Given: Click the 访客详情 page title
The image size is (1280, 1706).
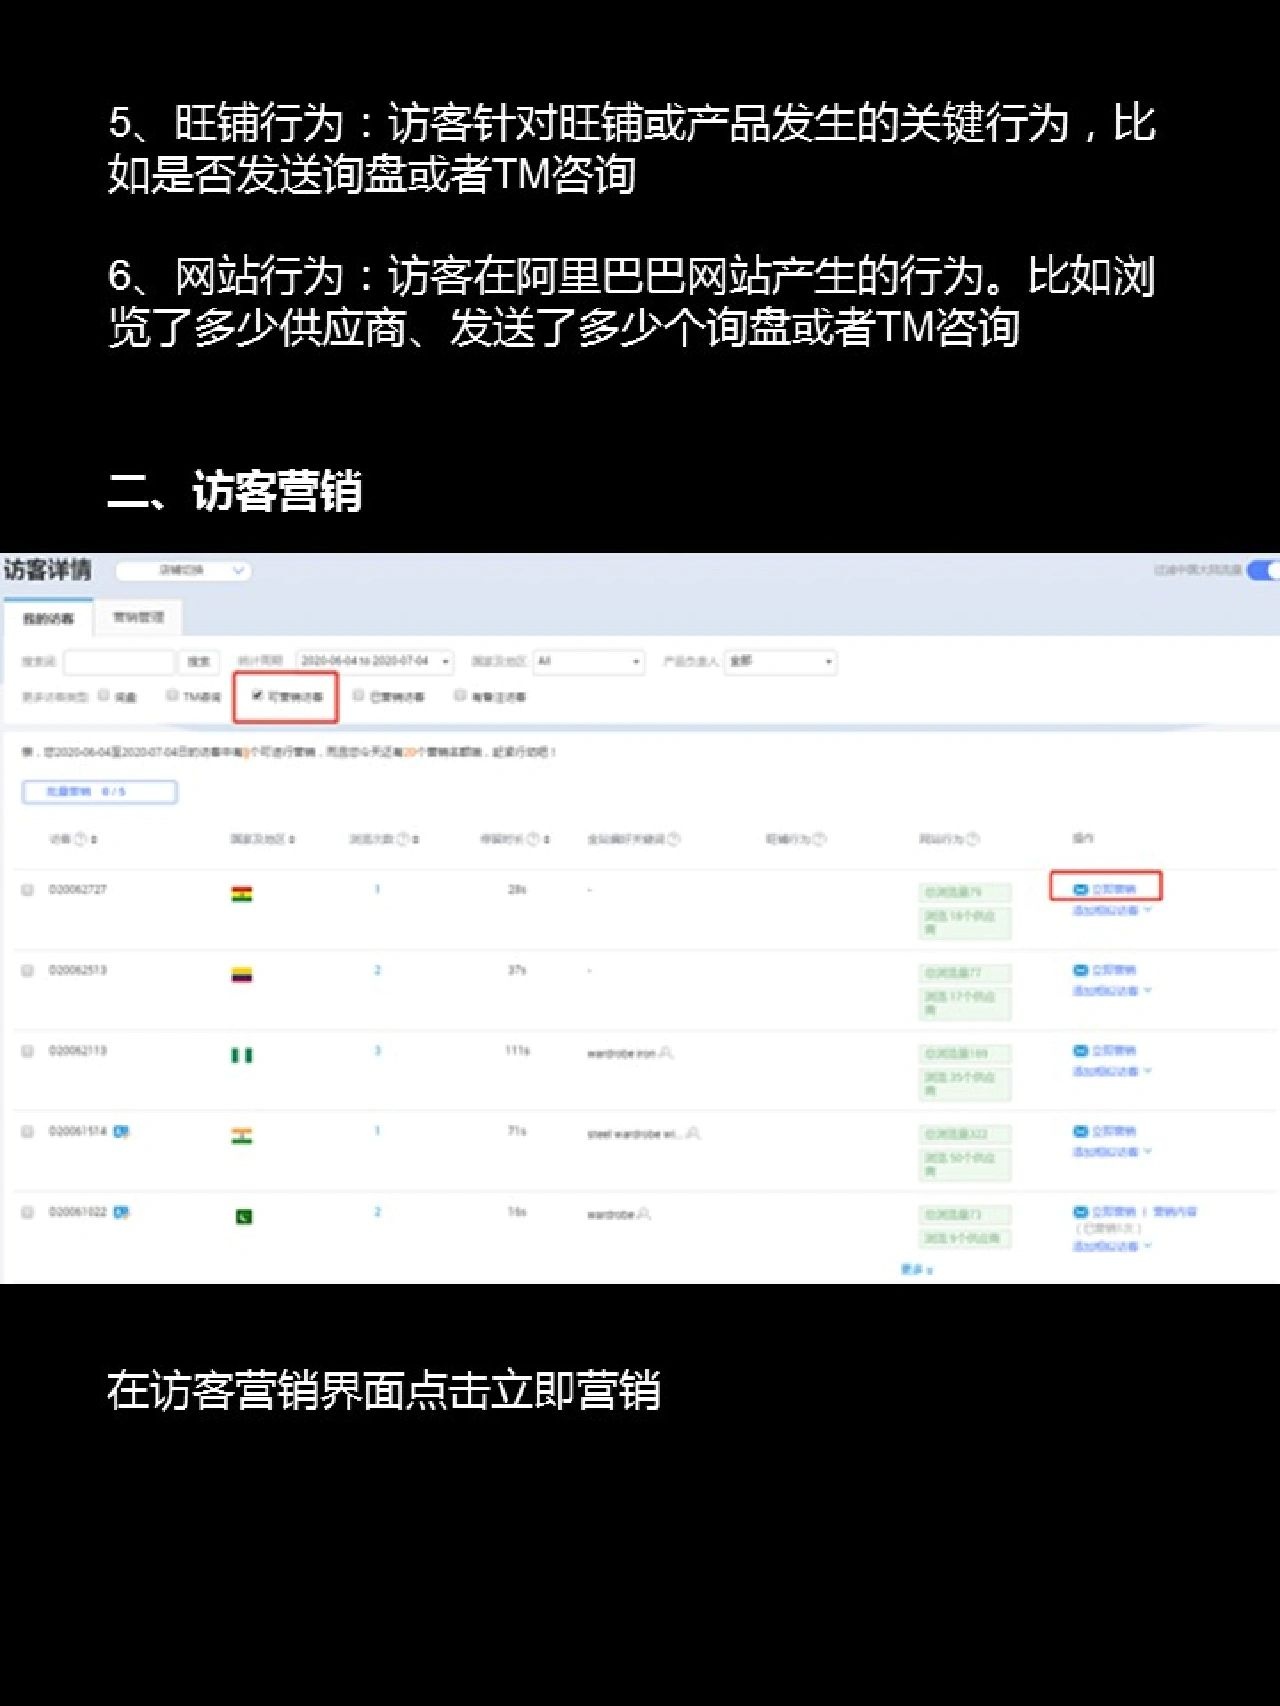Looking at the screenshot, I should 47,570.
